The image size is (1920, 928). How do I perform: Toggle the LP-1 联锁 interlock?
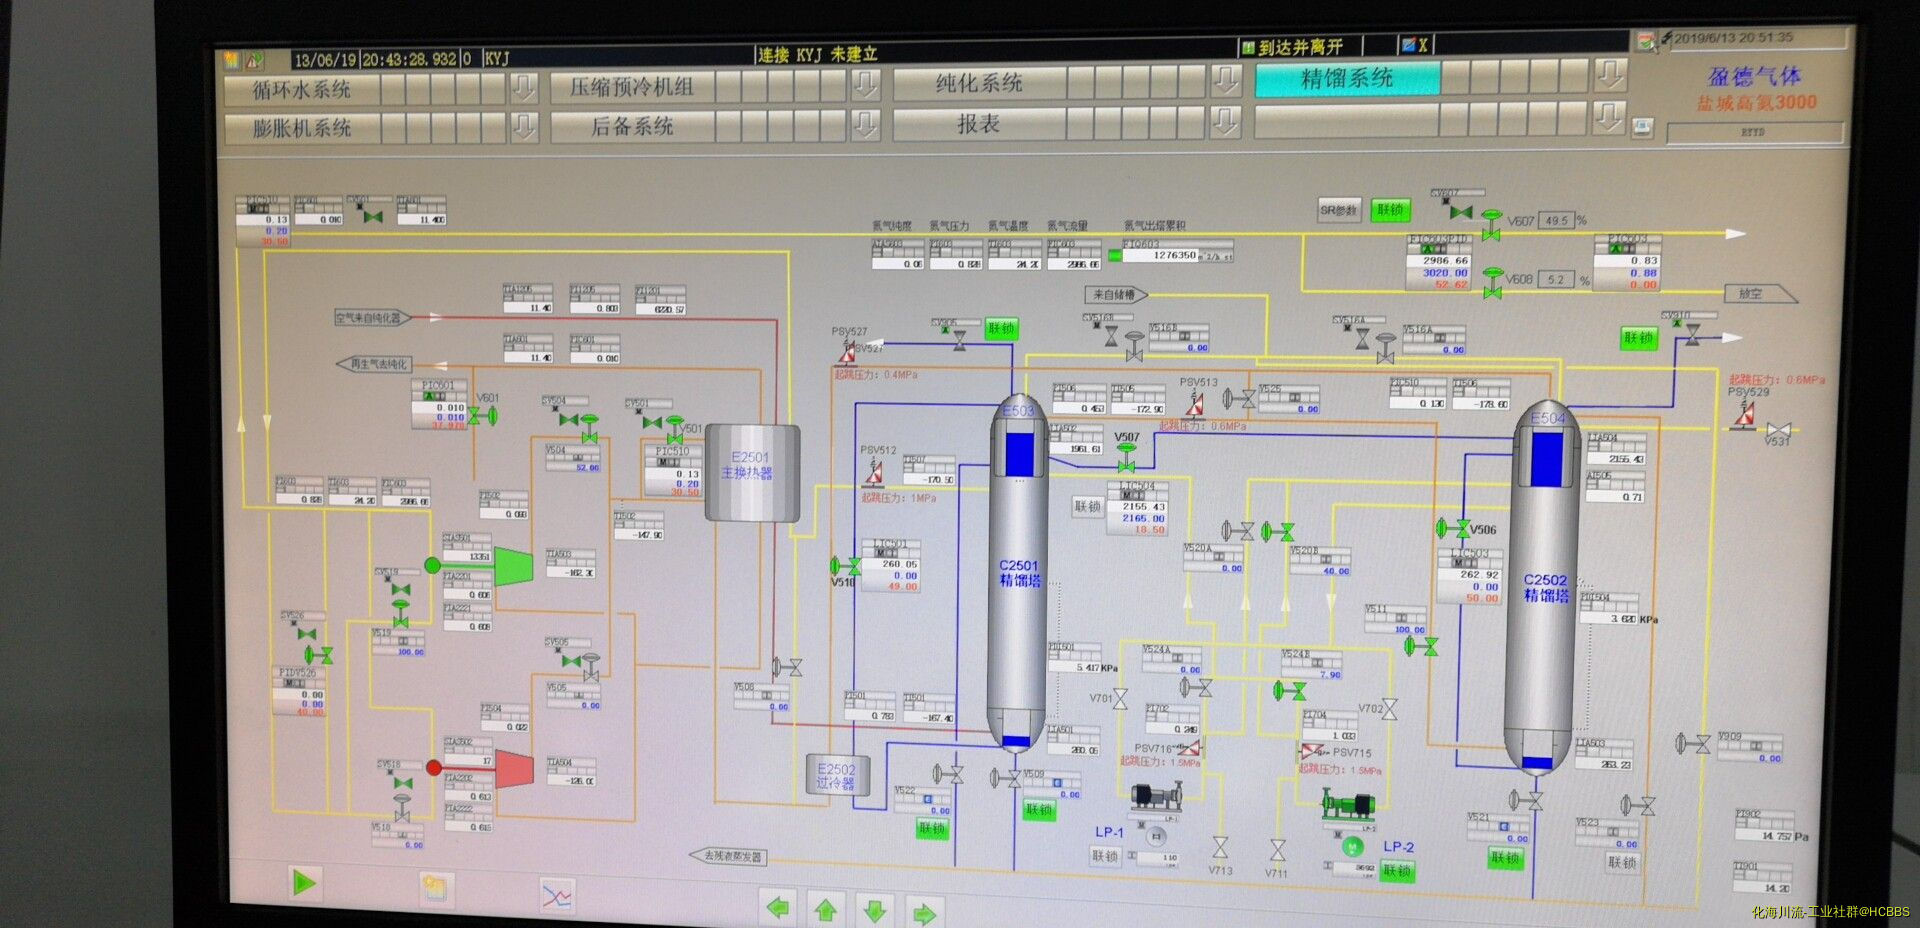click(x=1105, y=856)
